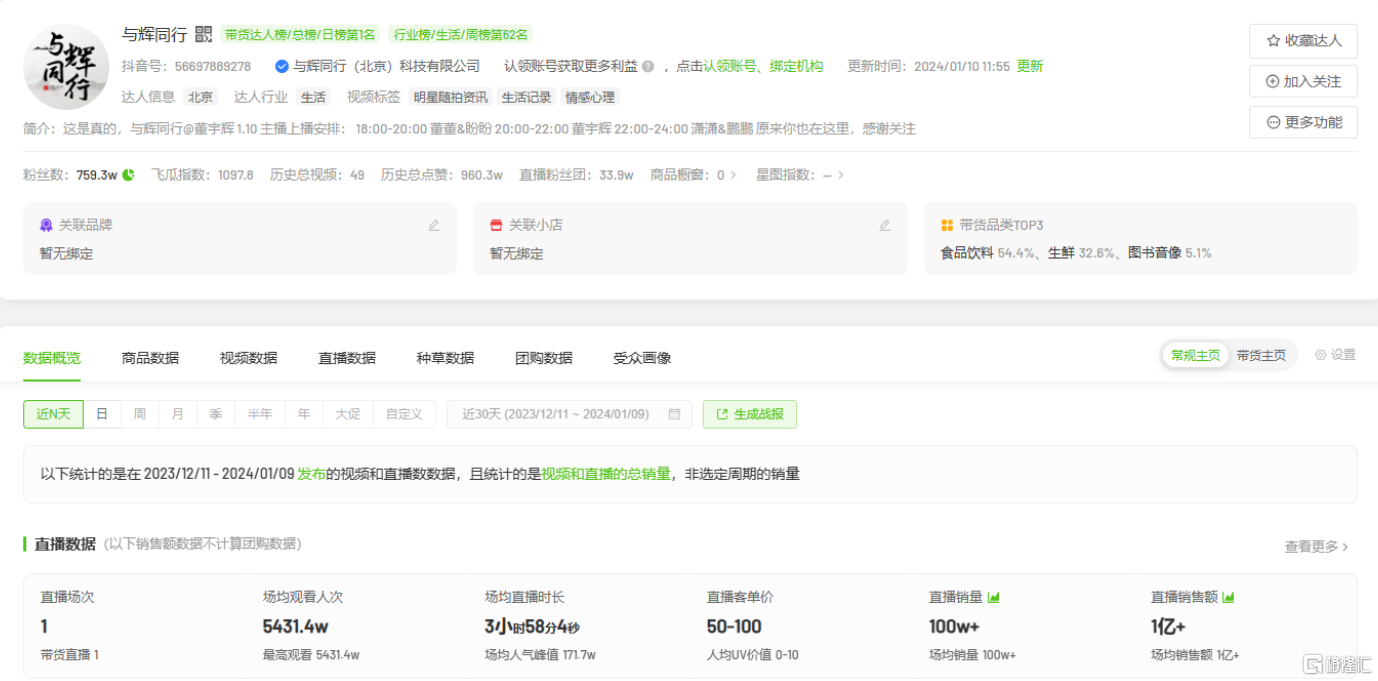Select 季 period option

point(216,414)
